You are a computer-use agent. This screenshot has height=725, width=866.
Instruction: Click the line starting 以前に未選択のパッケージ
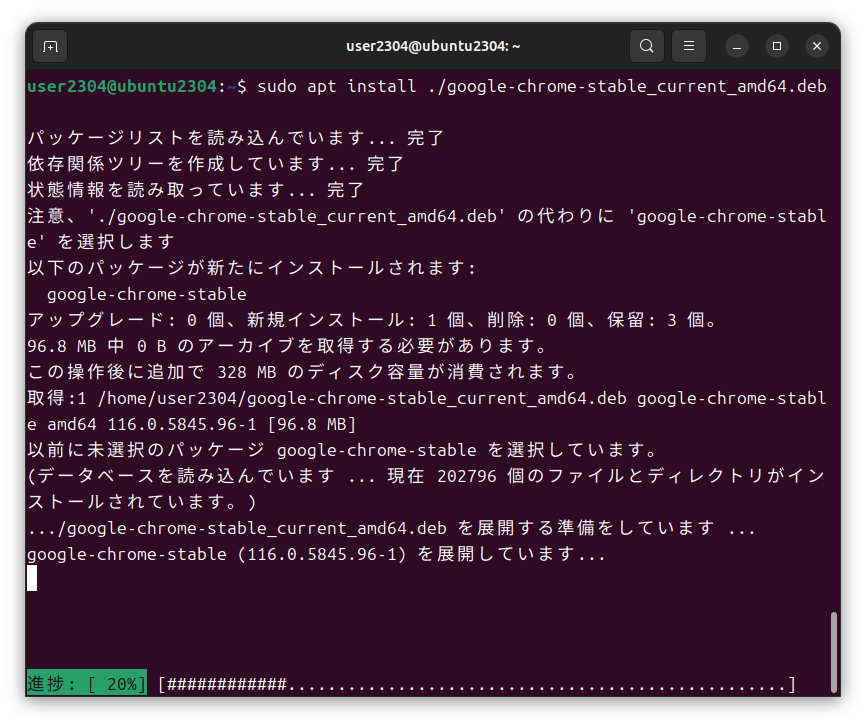coord(342,450)
